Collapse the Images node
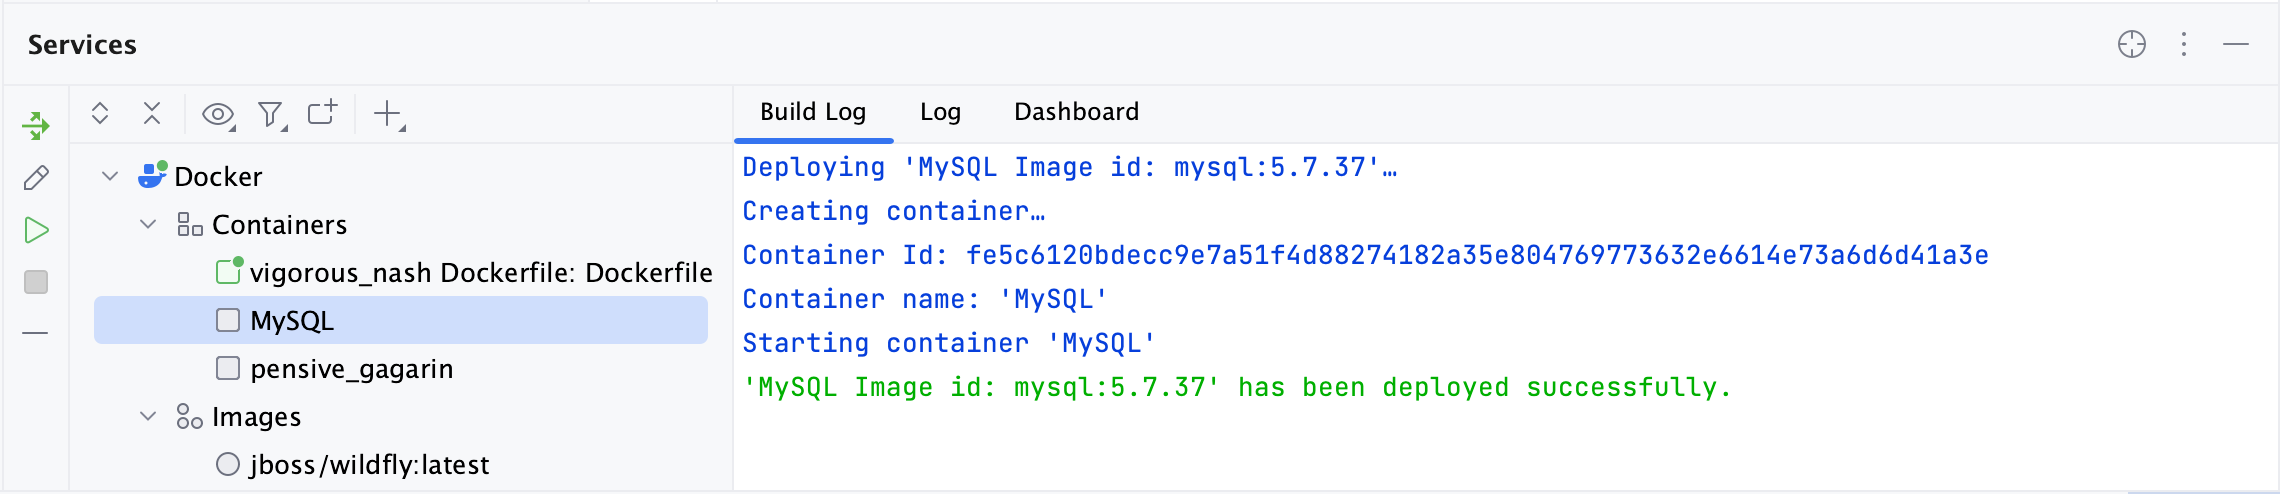The width and height of the screenshot is (2280, 494). [148, 416]
